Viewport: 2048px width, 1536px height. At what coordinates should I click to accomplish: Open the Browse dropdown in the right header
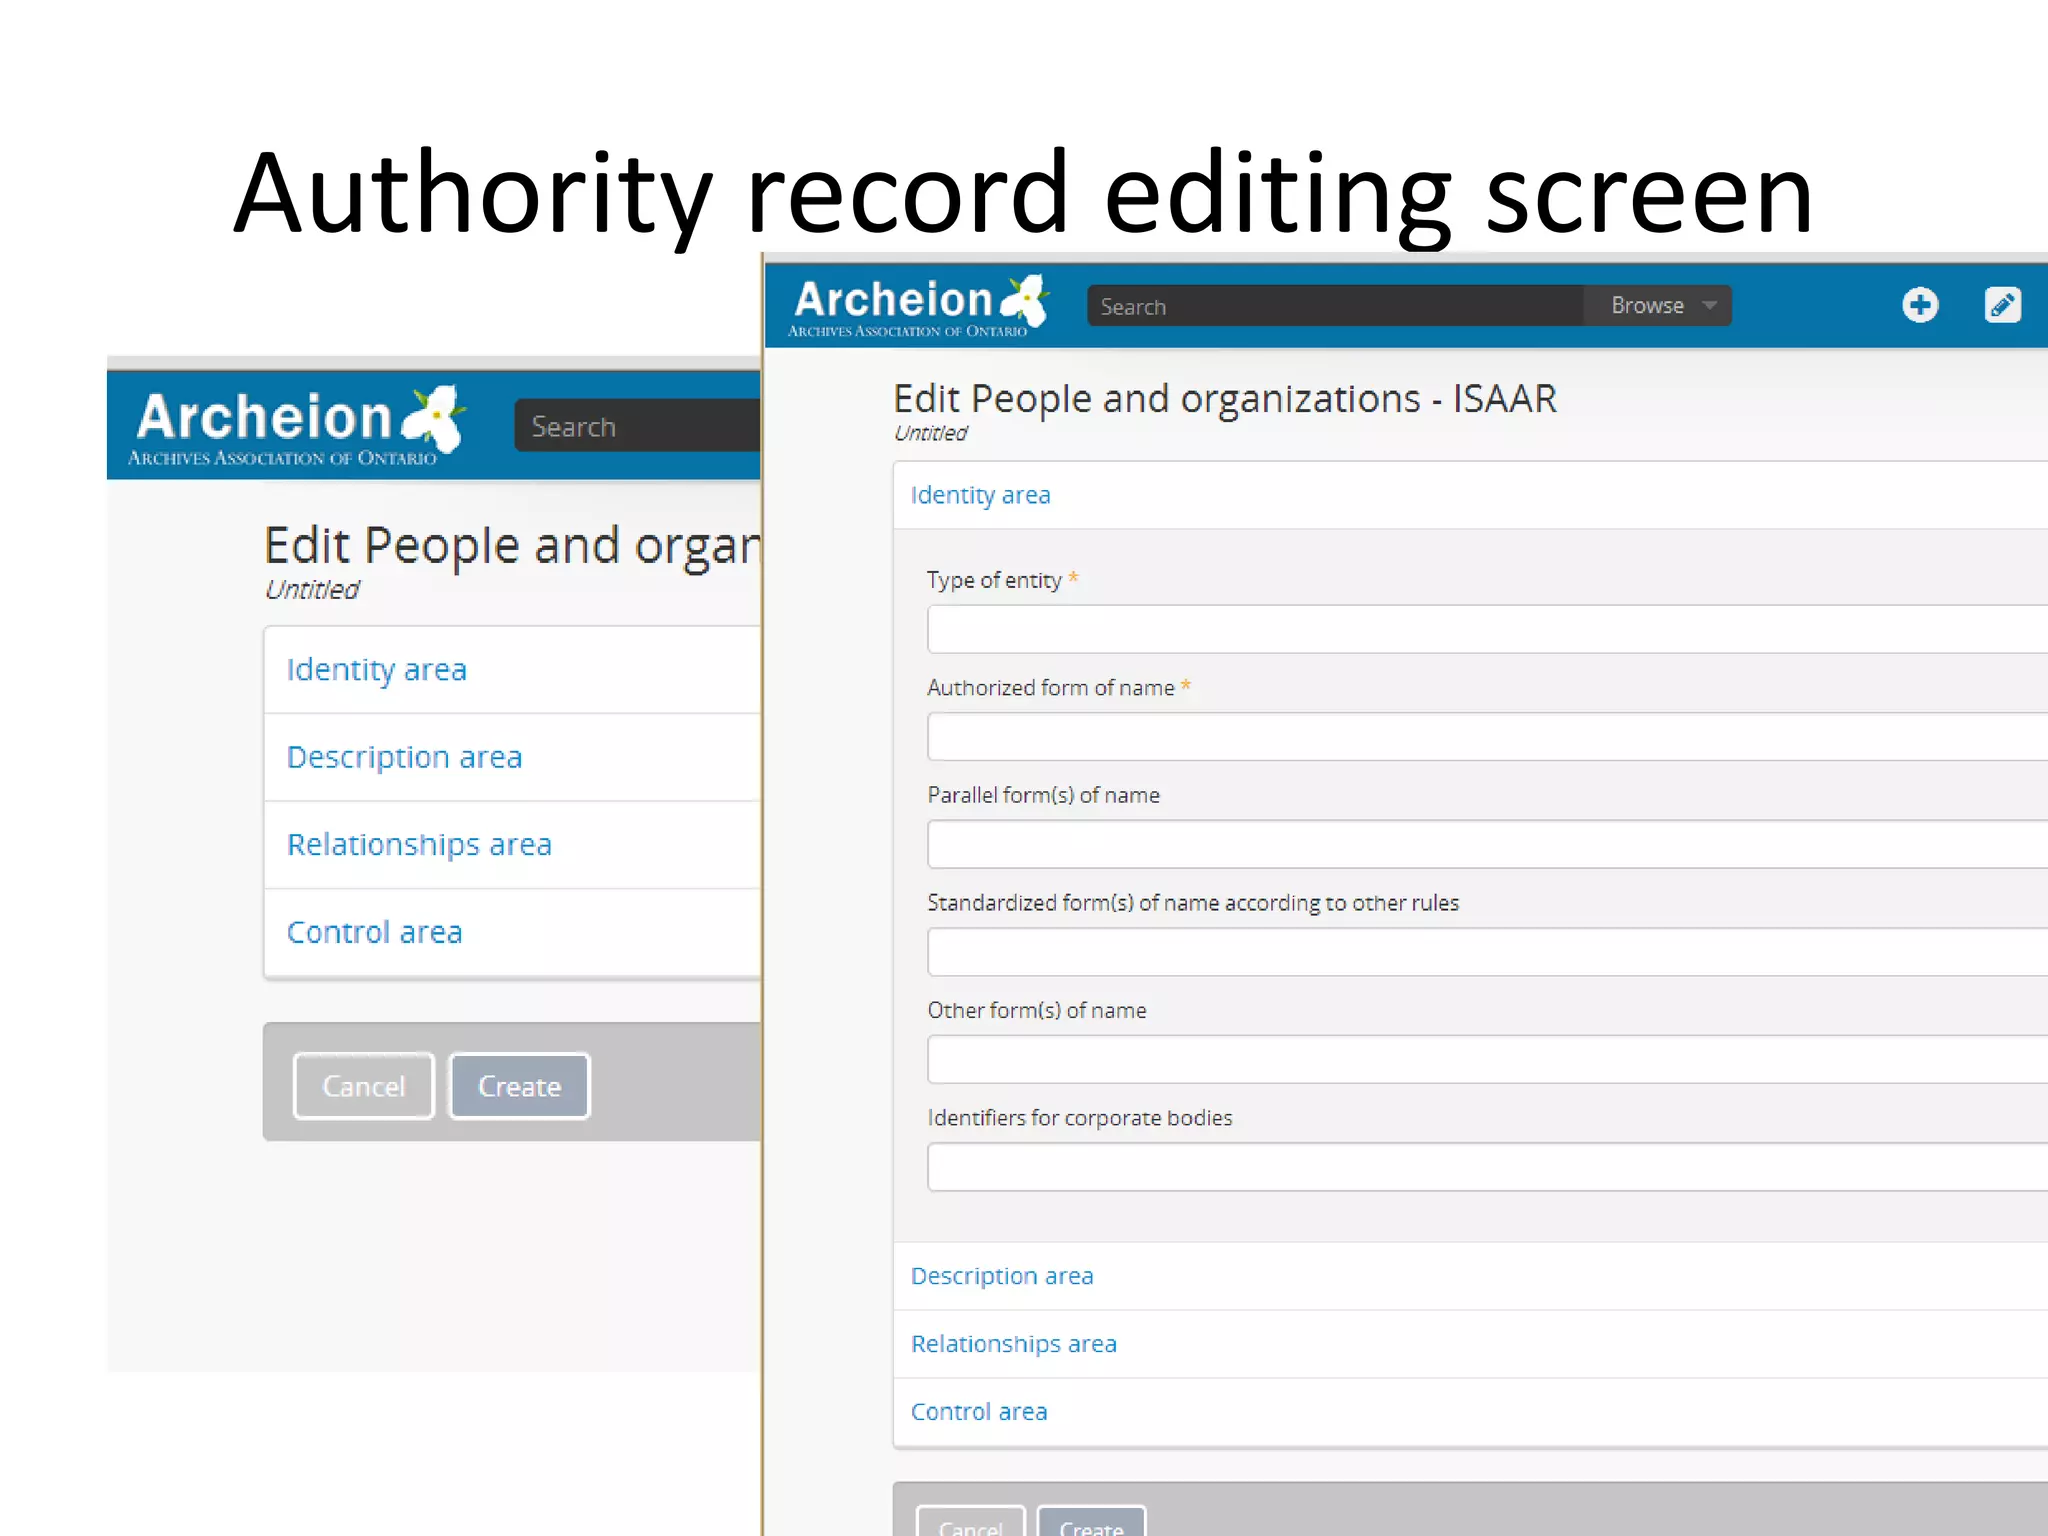pyautogui.click(x=1658, y=306)
